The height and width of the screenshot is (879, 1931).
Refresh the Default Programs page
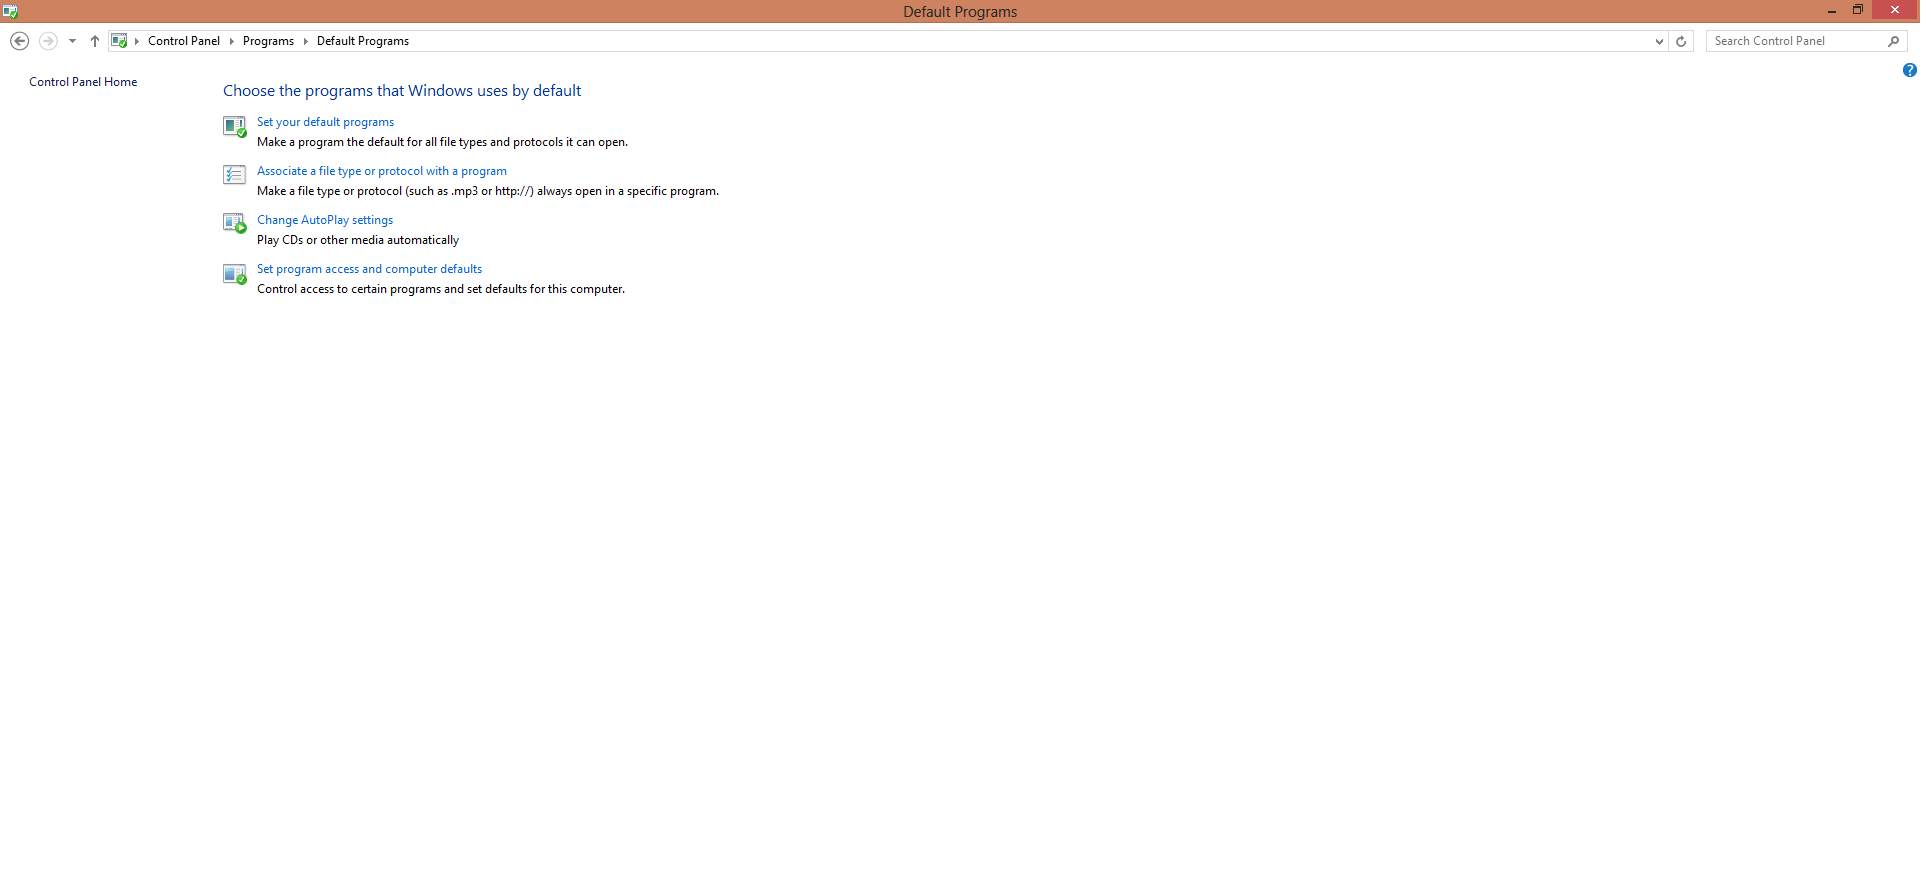coord(1681,41)
